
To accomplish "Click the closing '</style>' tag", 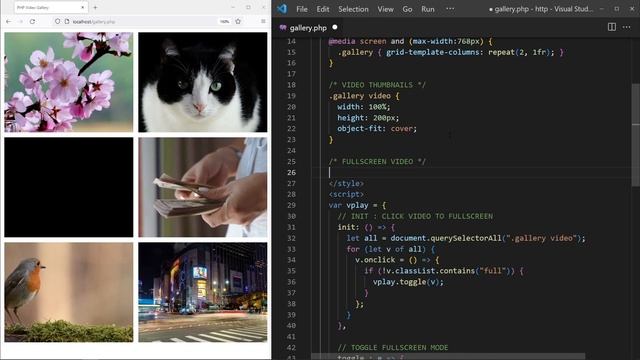I will click(346, 184).
